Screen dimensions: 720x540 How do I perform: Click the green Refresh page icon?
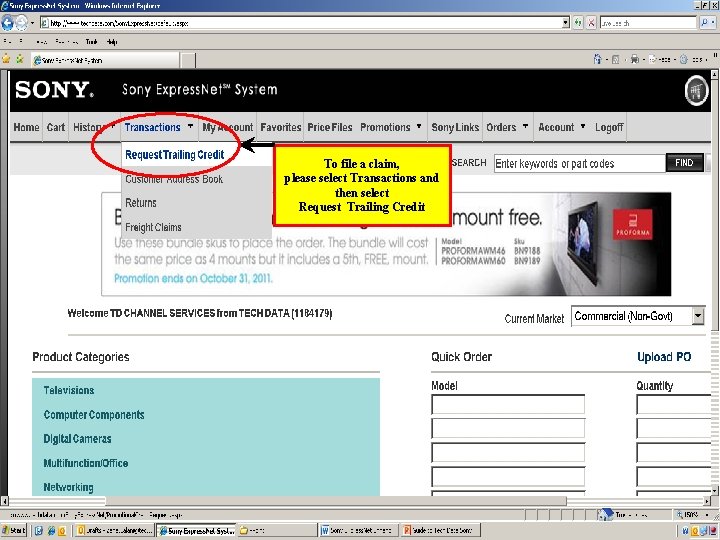[578, 23]
